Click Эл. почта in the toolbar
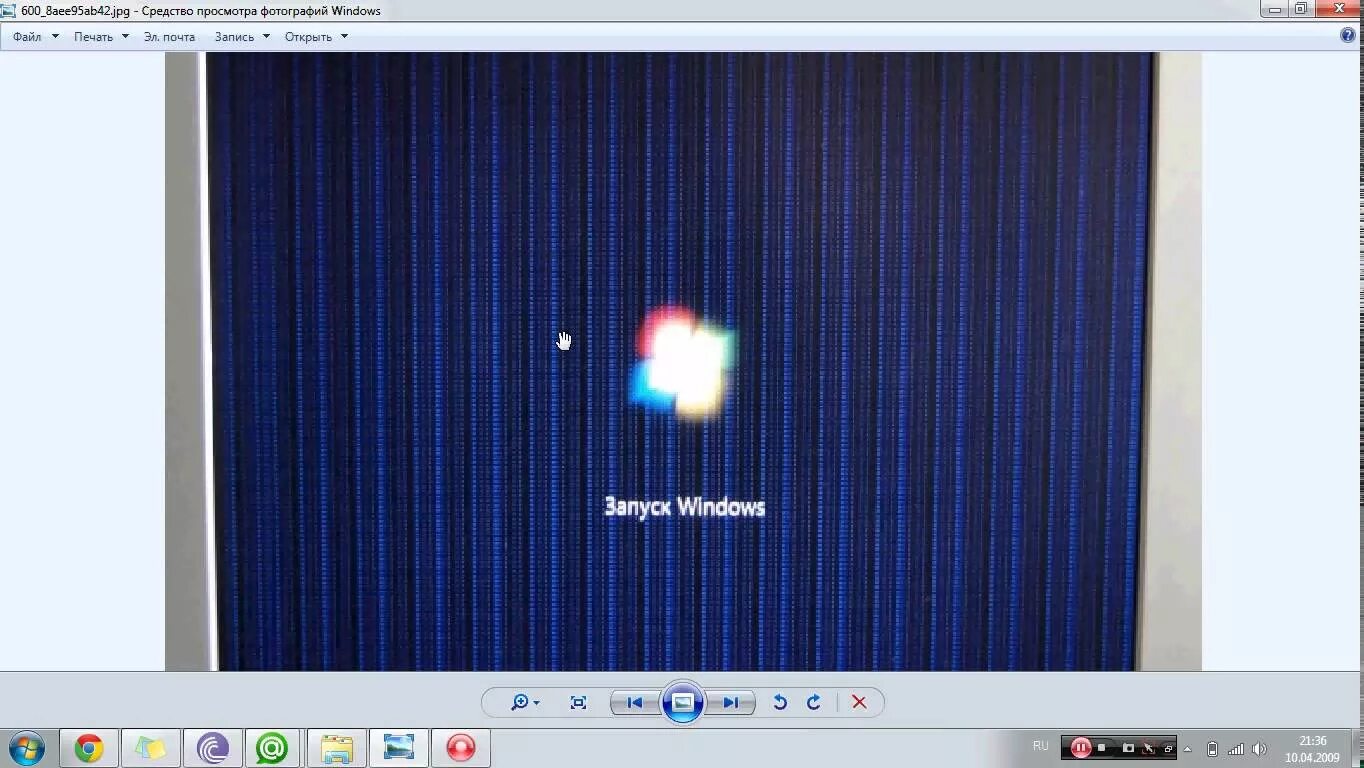 tap(169, 37)
